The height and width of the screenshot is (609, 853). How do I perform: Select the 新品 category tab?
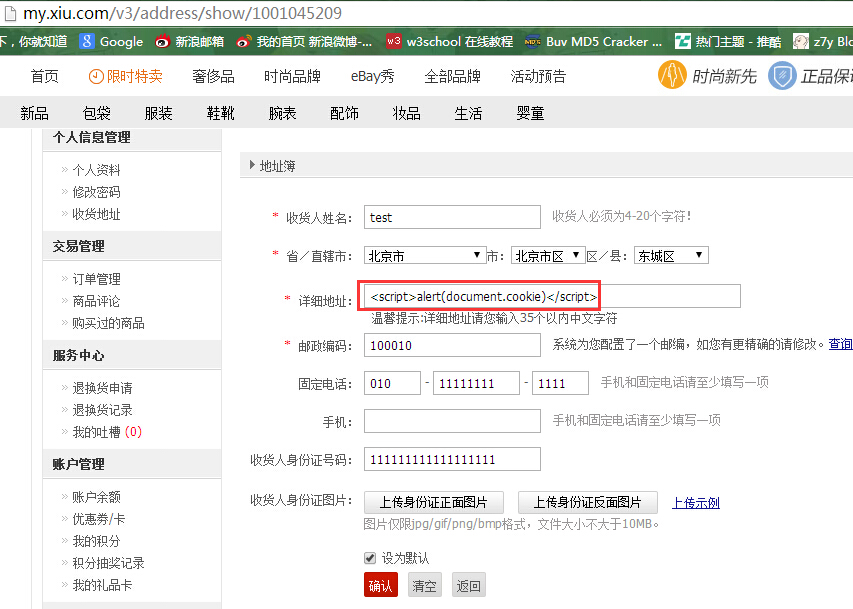coord(34,113)
